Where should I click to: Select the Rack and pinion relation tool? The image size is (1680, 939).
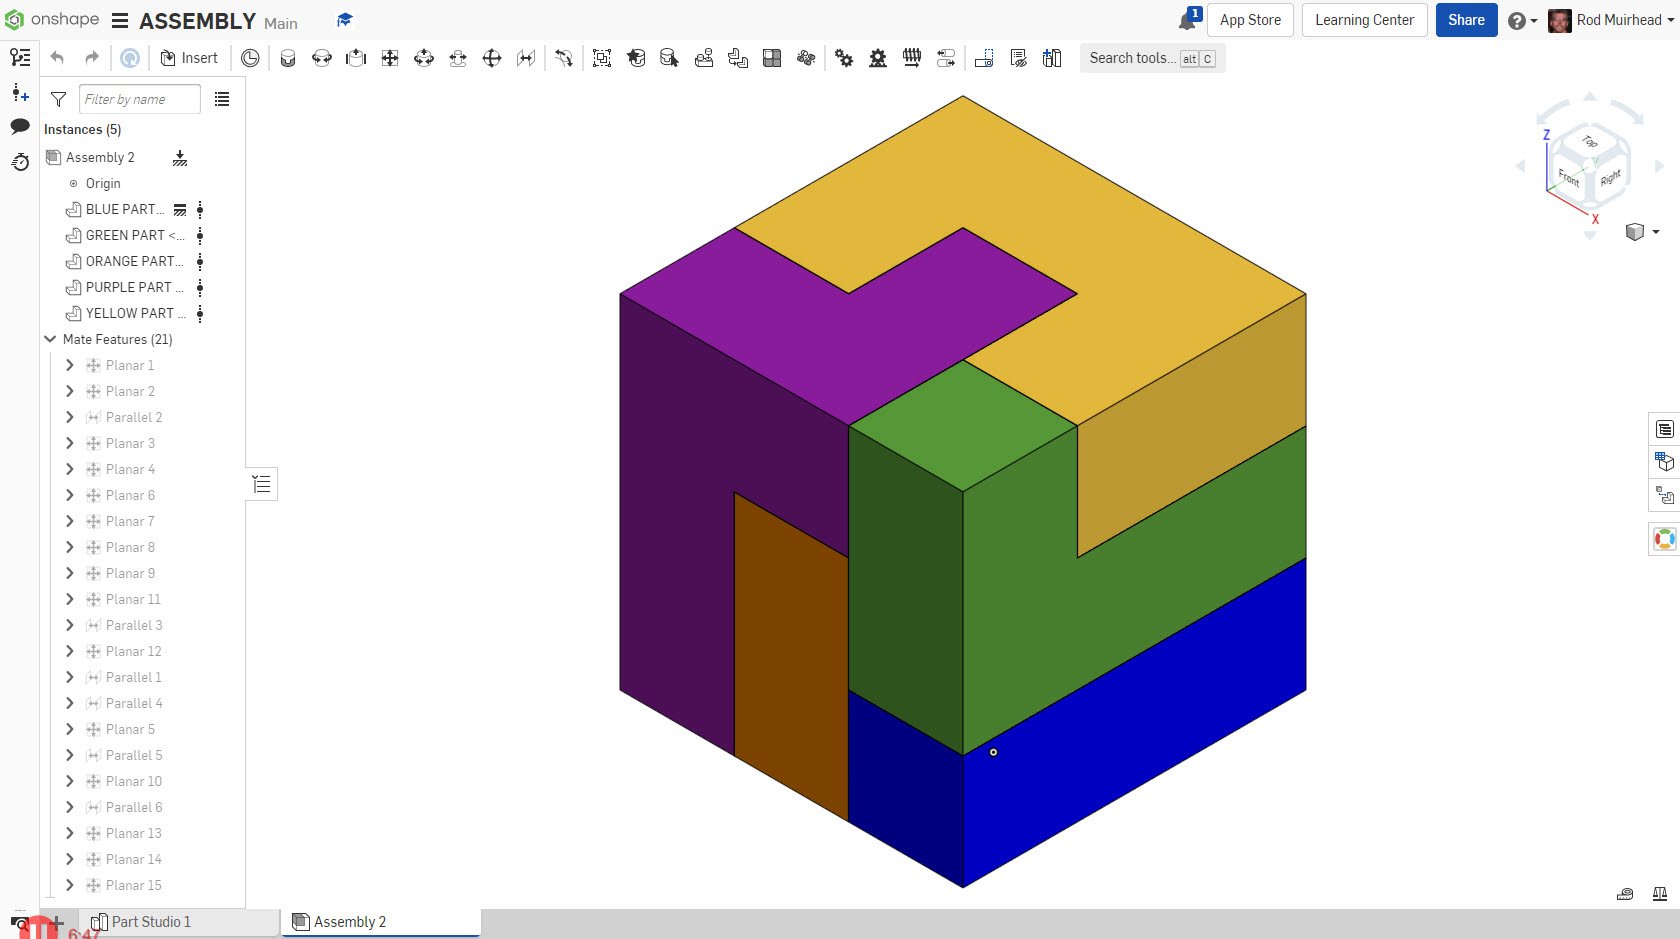coord(878,58)
